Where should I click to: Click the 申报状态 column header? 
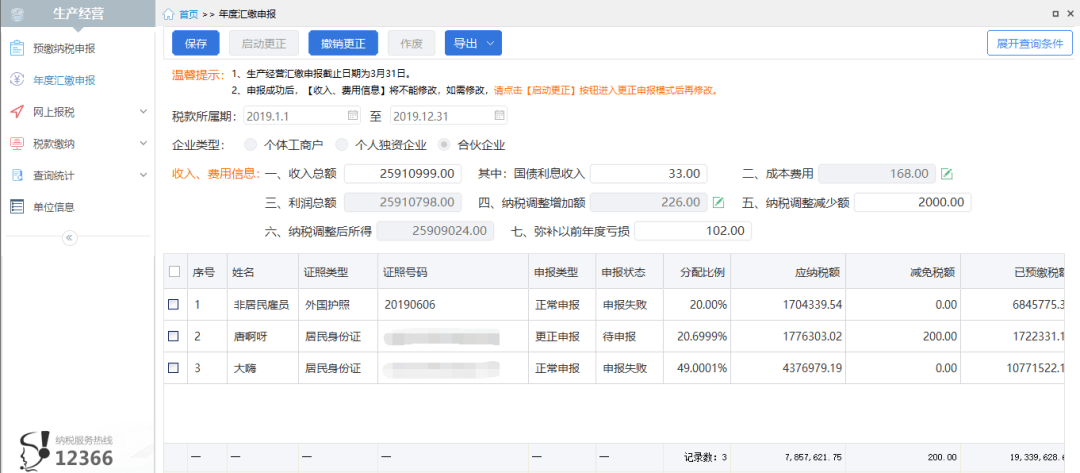pyautogui.click(x=629, y=272)
